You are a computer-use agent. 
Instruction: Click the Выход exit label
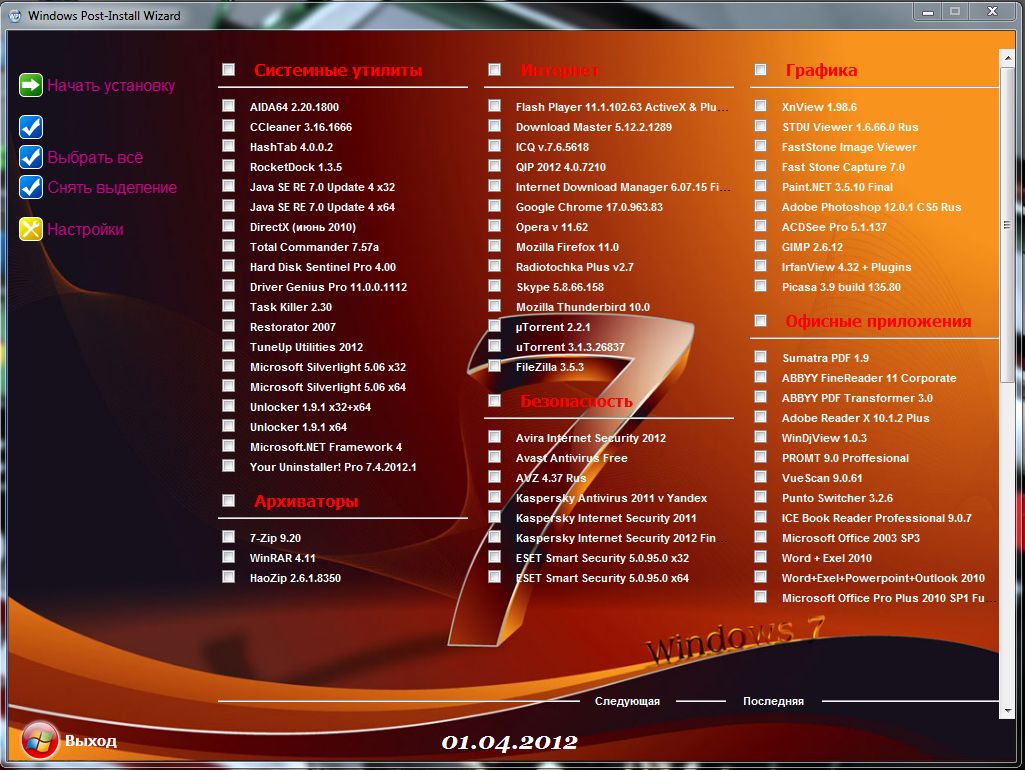91,741
